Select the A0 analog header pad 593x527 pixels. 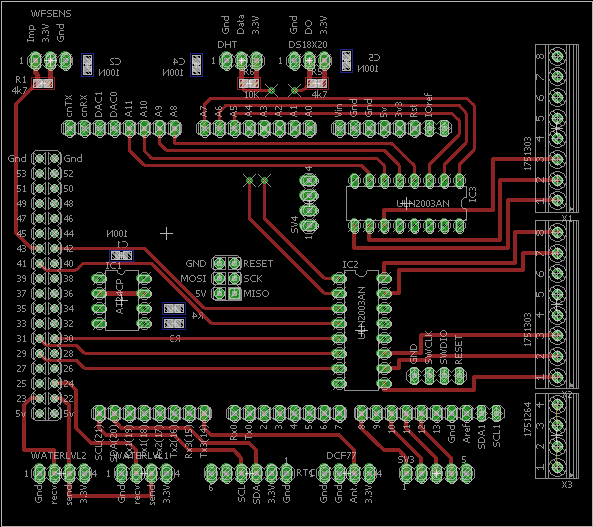[x=309, y=128]
